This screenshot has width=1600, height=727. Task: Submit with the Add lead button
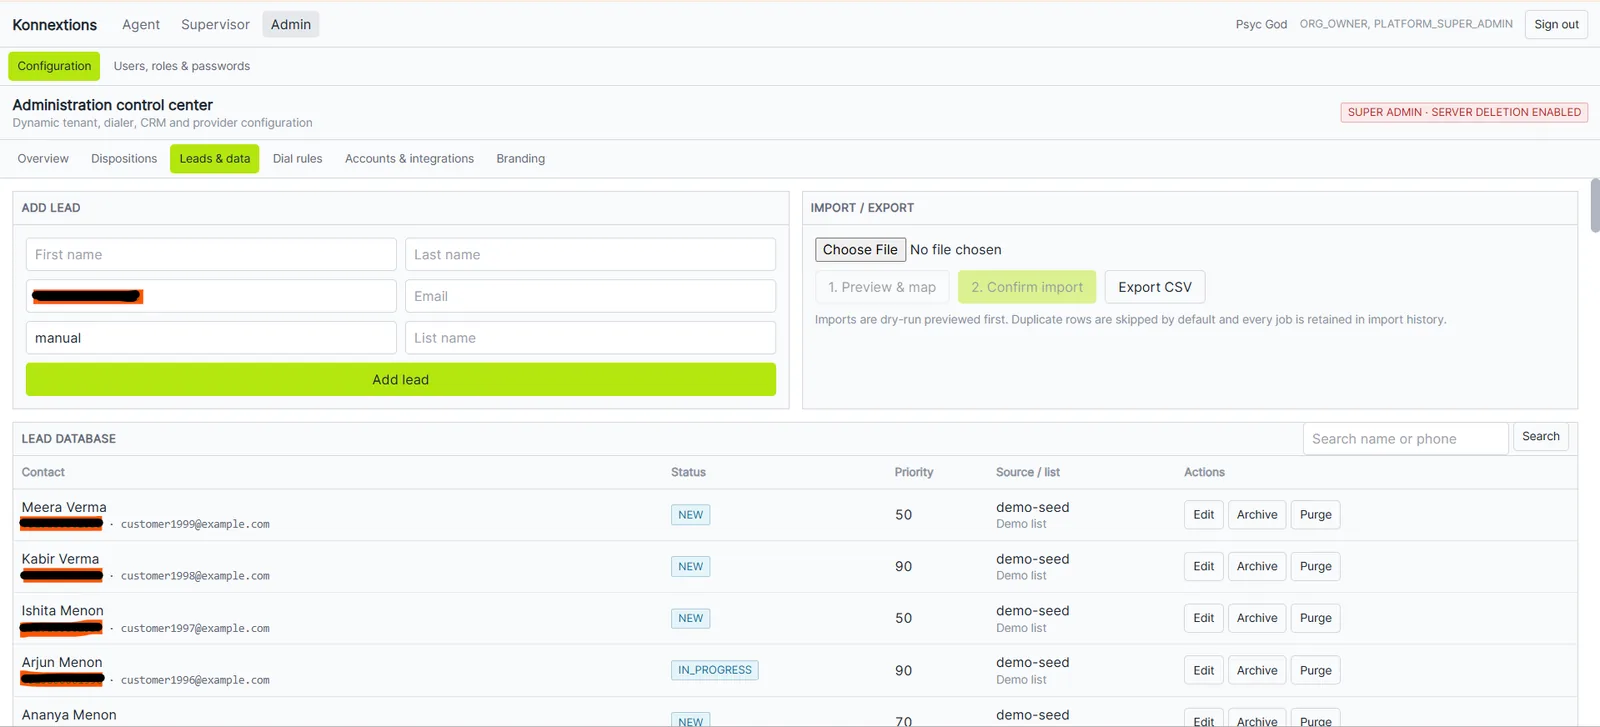(x=401, y=380)
